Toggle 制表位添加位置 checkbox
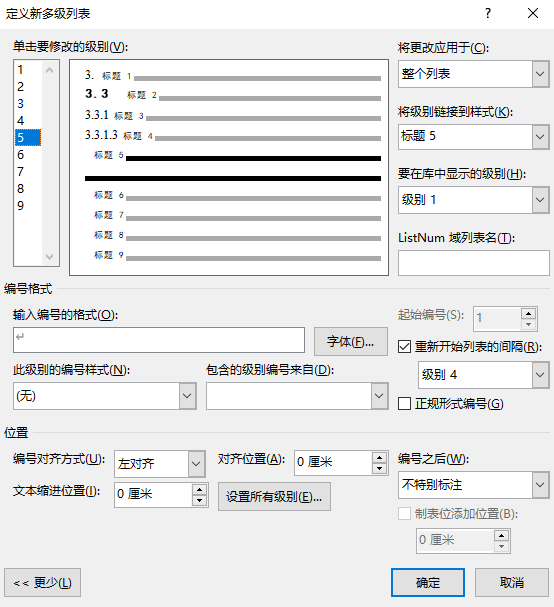The width and height of the screenshot is (554, 607). tap(404, 514)
